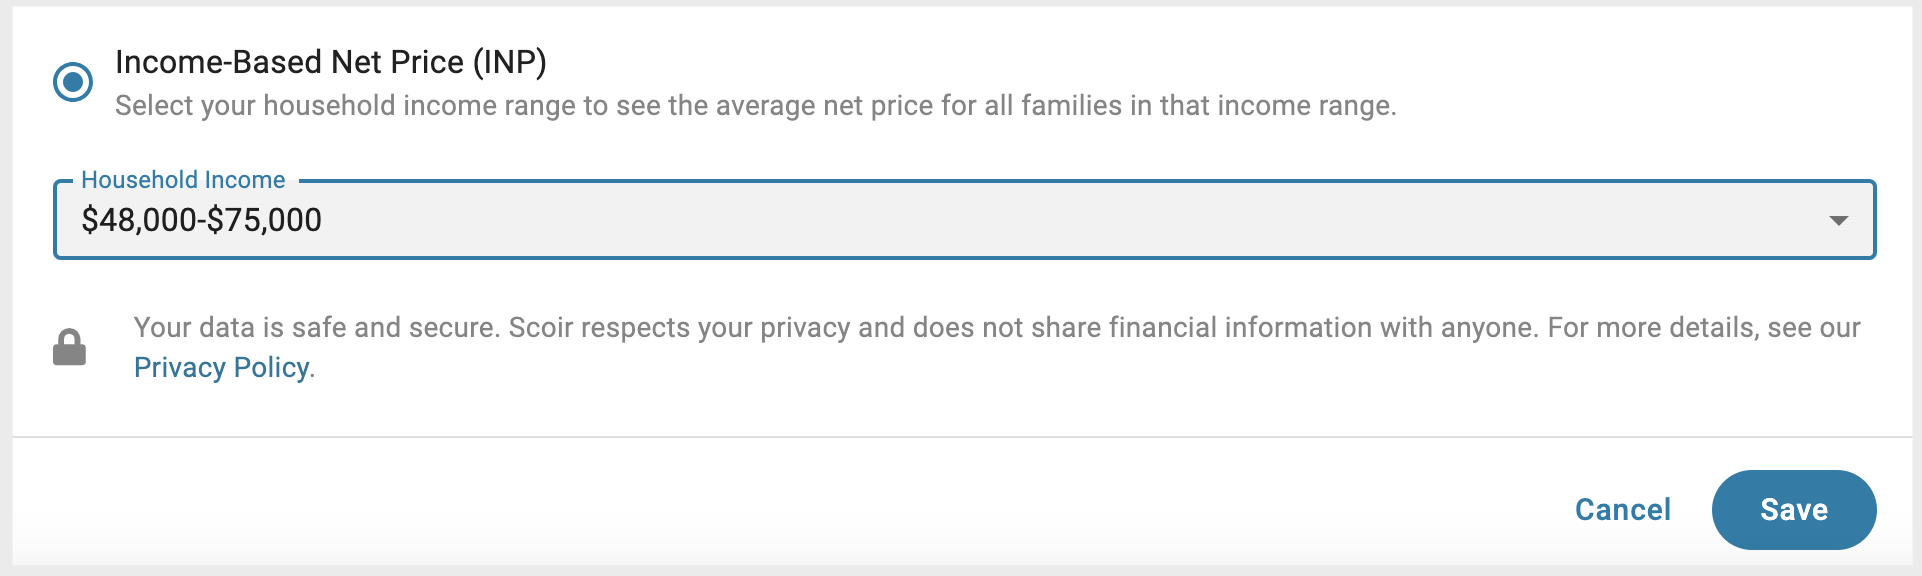This screenshot has height=576, width=1922.
Task: Click the Household Income field label
Action: click(x=183, y=180)
